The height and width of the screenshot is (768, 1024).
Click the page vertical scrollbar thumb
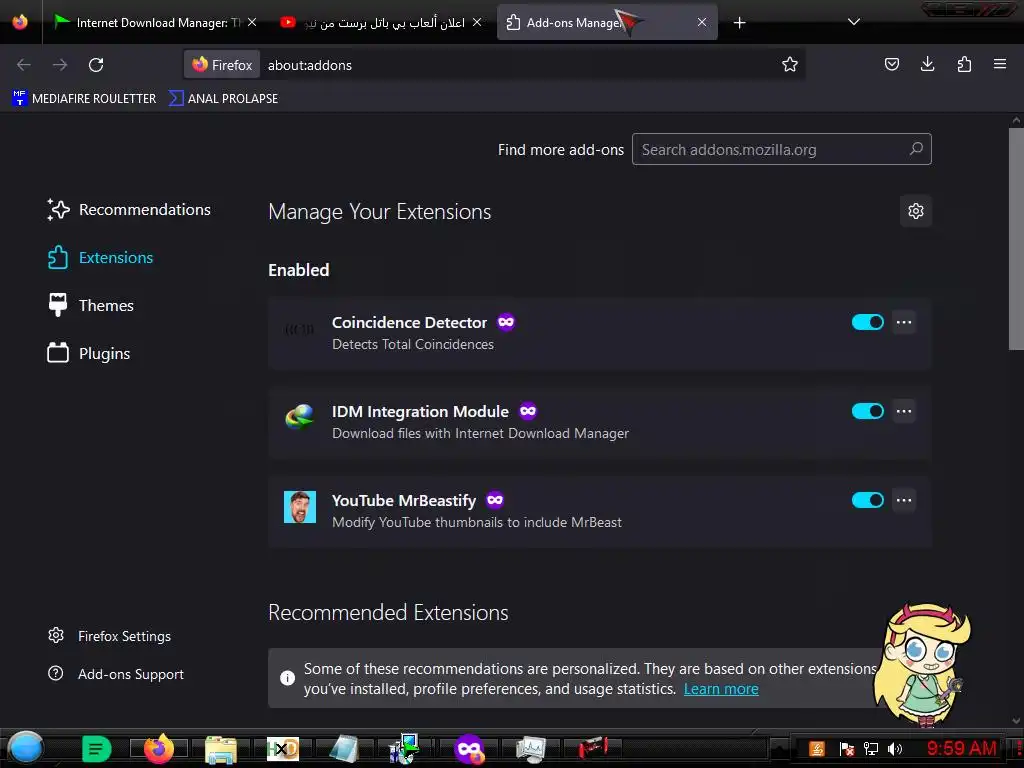[x=1016, y=238]
